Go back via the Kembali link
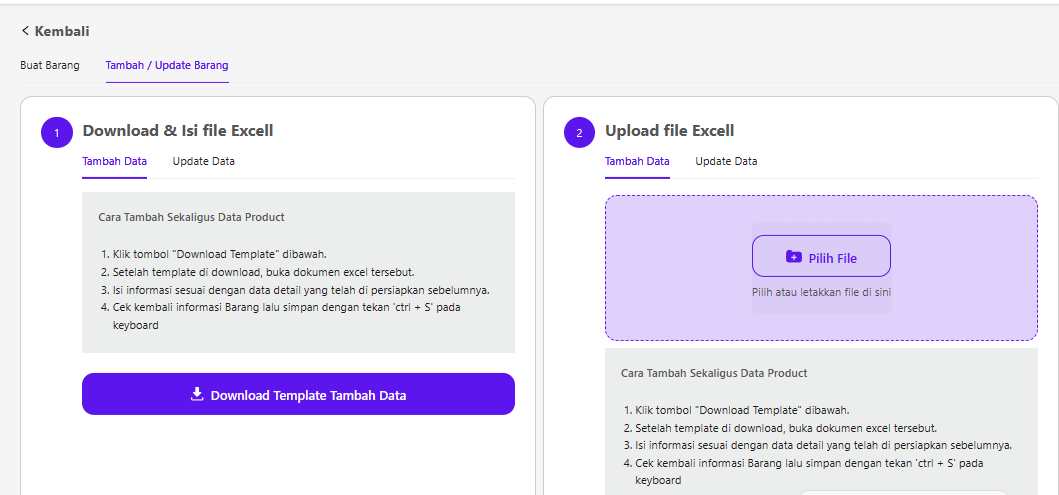Image resolution: width=1059 pixels, height=495 pixels. tap(61, 31)
